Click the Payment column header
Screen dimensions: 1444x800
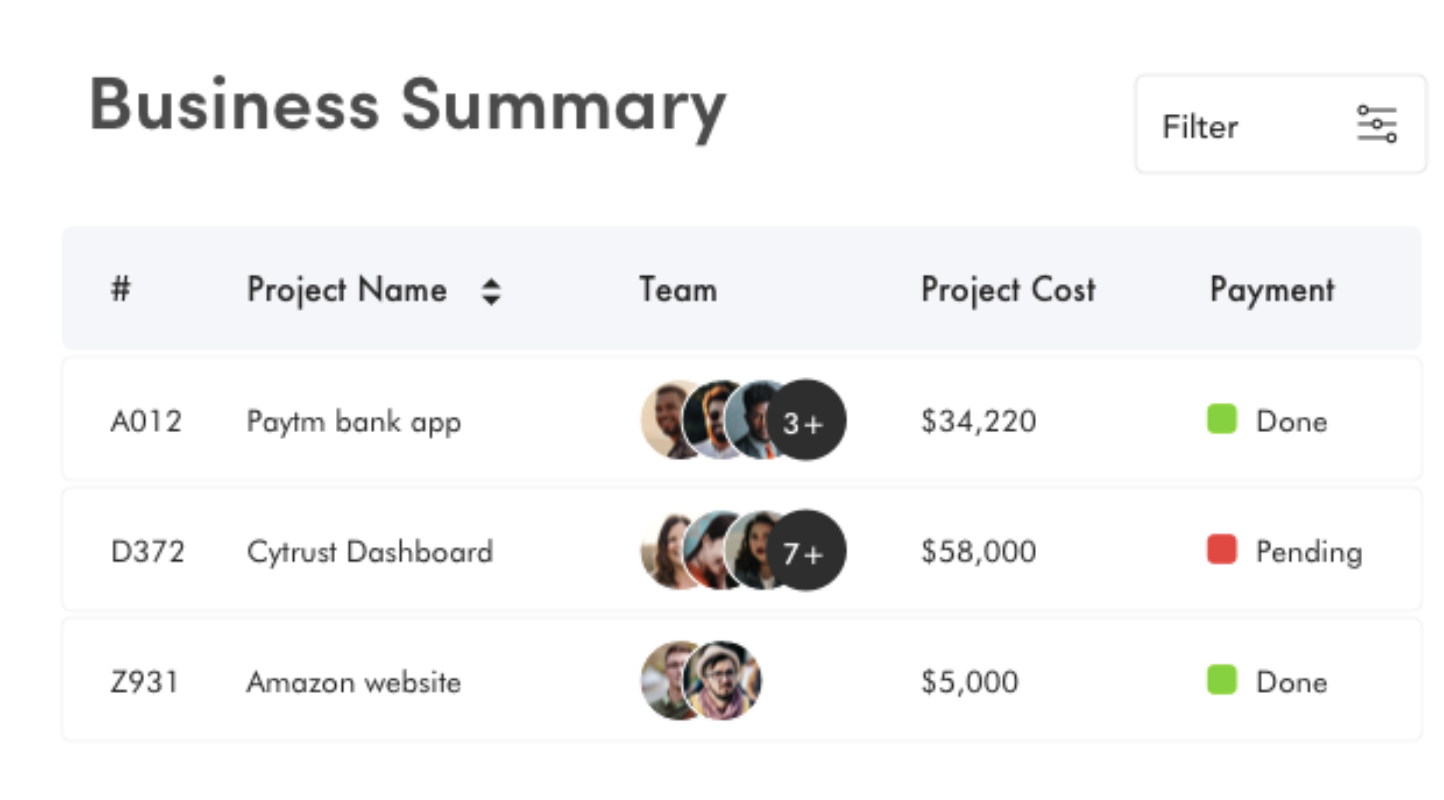click(x=1271, y=290)
